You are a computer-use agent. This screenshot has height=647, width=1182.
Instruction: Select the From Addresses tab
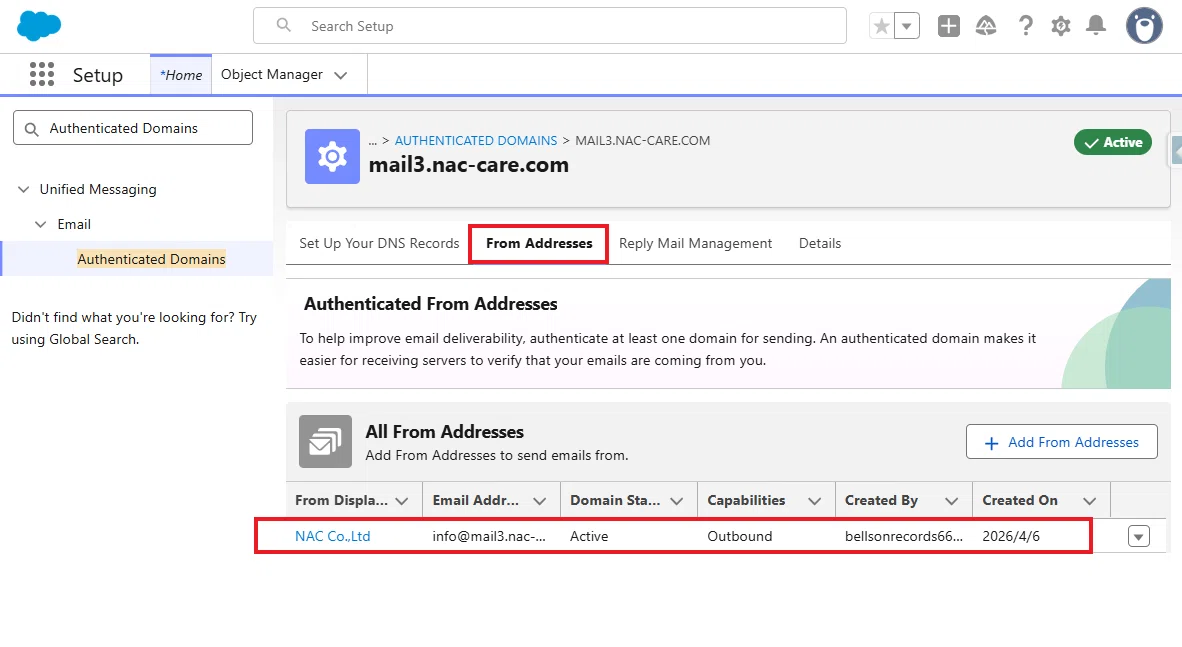[539, 243]
